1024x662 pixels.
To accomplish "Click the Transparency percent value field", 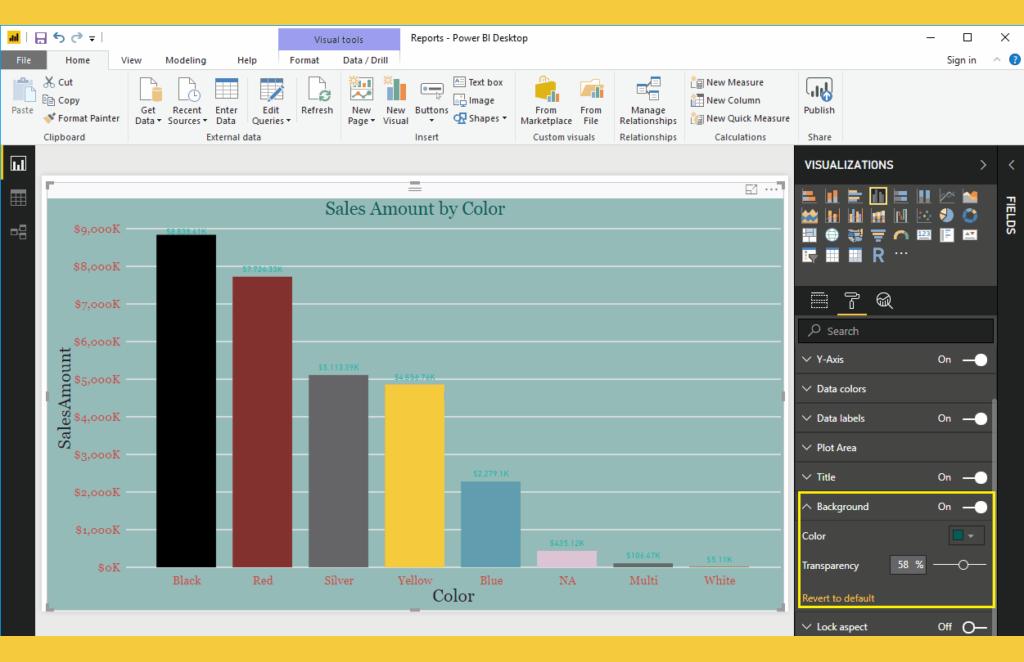I will click(x=907, y=565).
